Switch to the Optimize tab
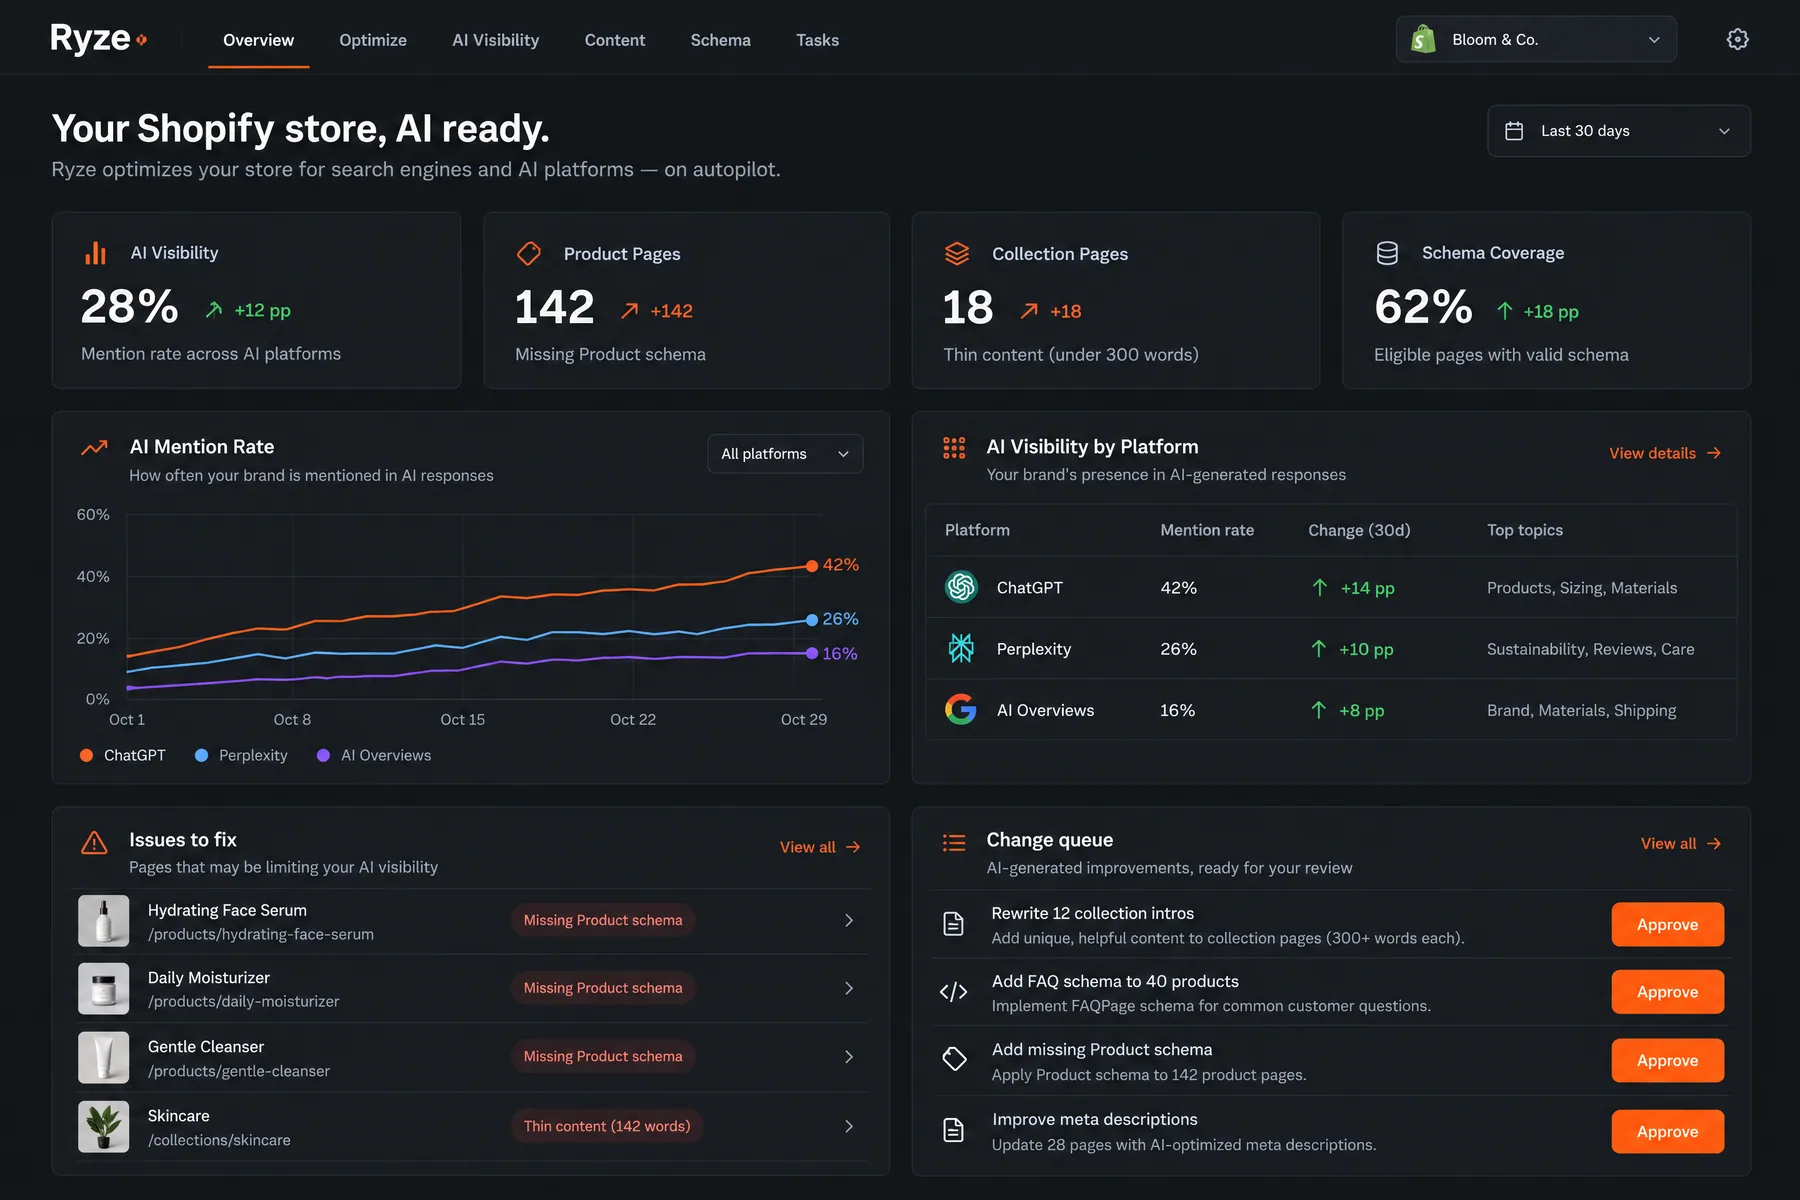This screenshot has width=1800, height=1200. 373,40
